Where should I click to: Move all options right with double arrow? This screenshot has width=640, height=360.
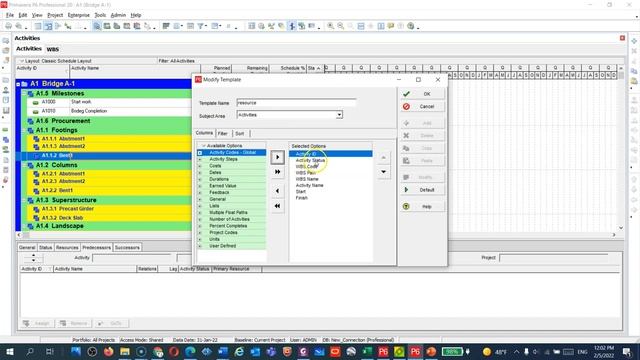pyautogui.click(x=278, y=172)
